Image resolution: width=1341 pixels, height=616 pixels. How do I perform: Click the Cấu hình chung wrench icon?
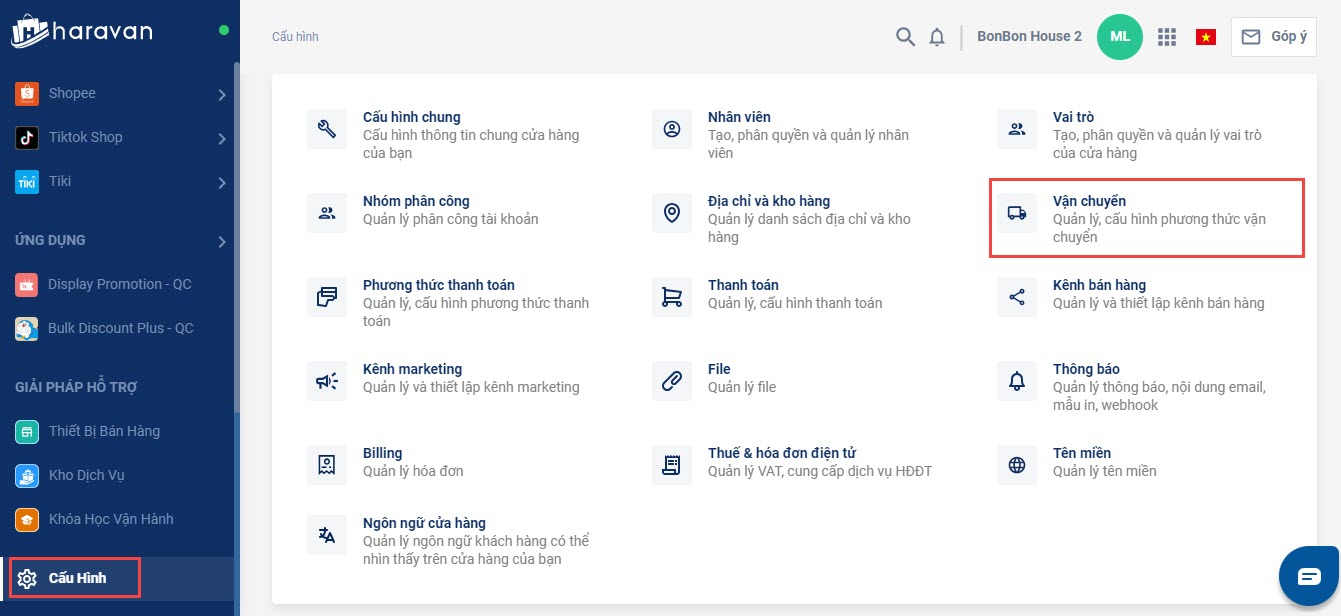click(326, 129)
